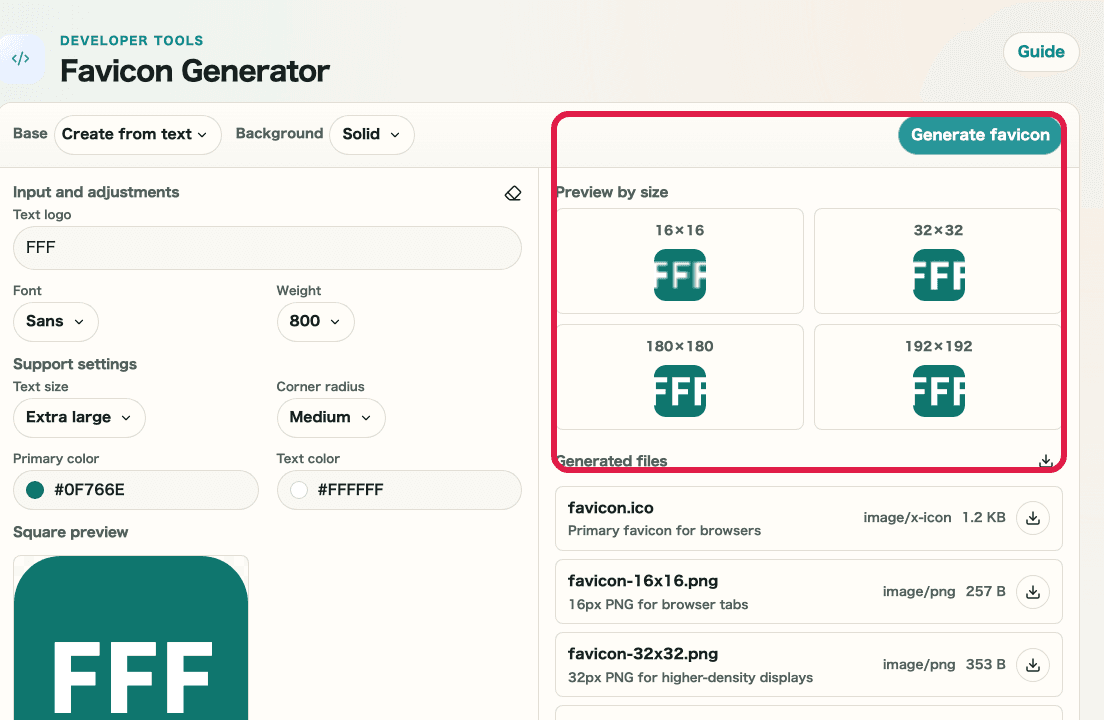Click the 16×16 preview icon
1104x720 pixels.
point(680,276)
